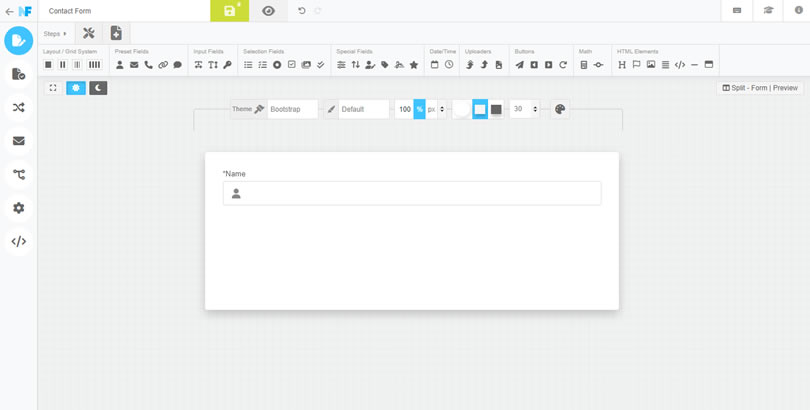Viewport: 810px width, 410px height.
Task: Add a math calculator field
Action: click(584, 65)
